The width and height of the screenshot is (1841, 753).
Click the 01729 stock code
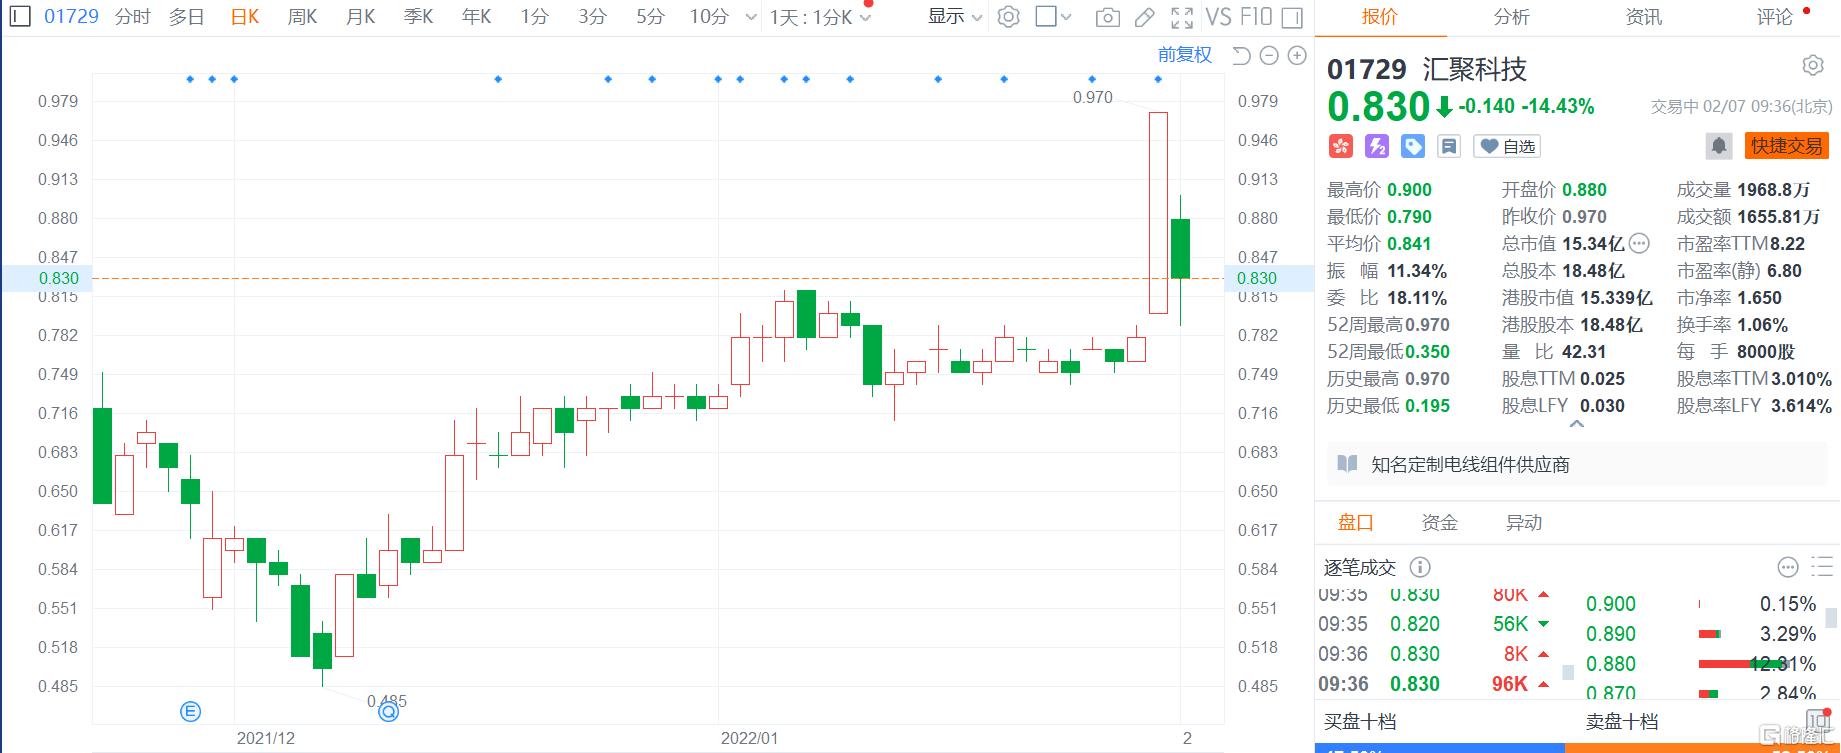[71, 17]
